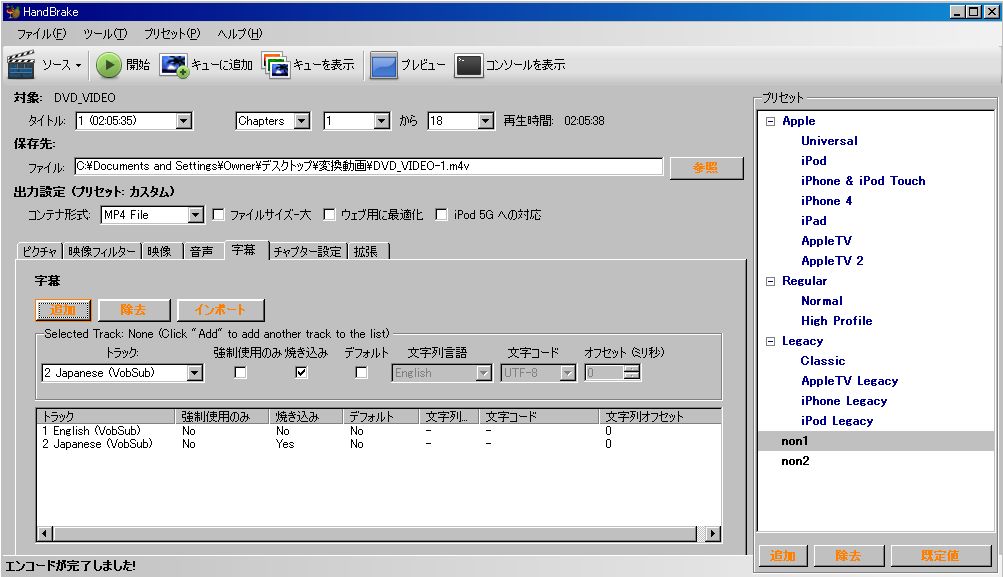Open the プリセット(P) menu

coord(171,34)
